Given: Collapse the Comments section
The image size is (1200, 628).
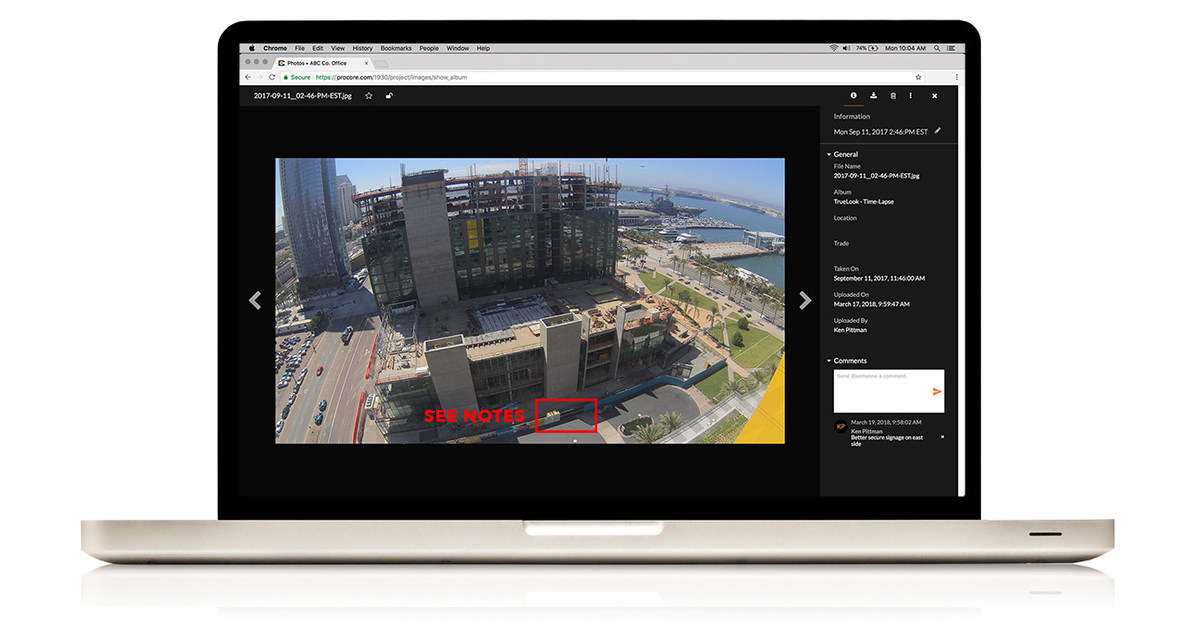Looking at the screenshot, I should click(829, 361).
